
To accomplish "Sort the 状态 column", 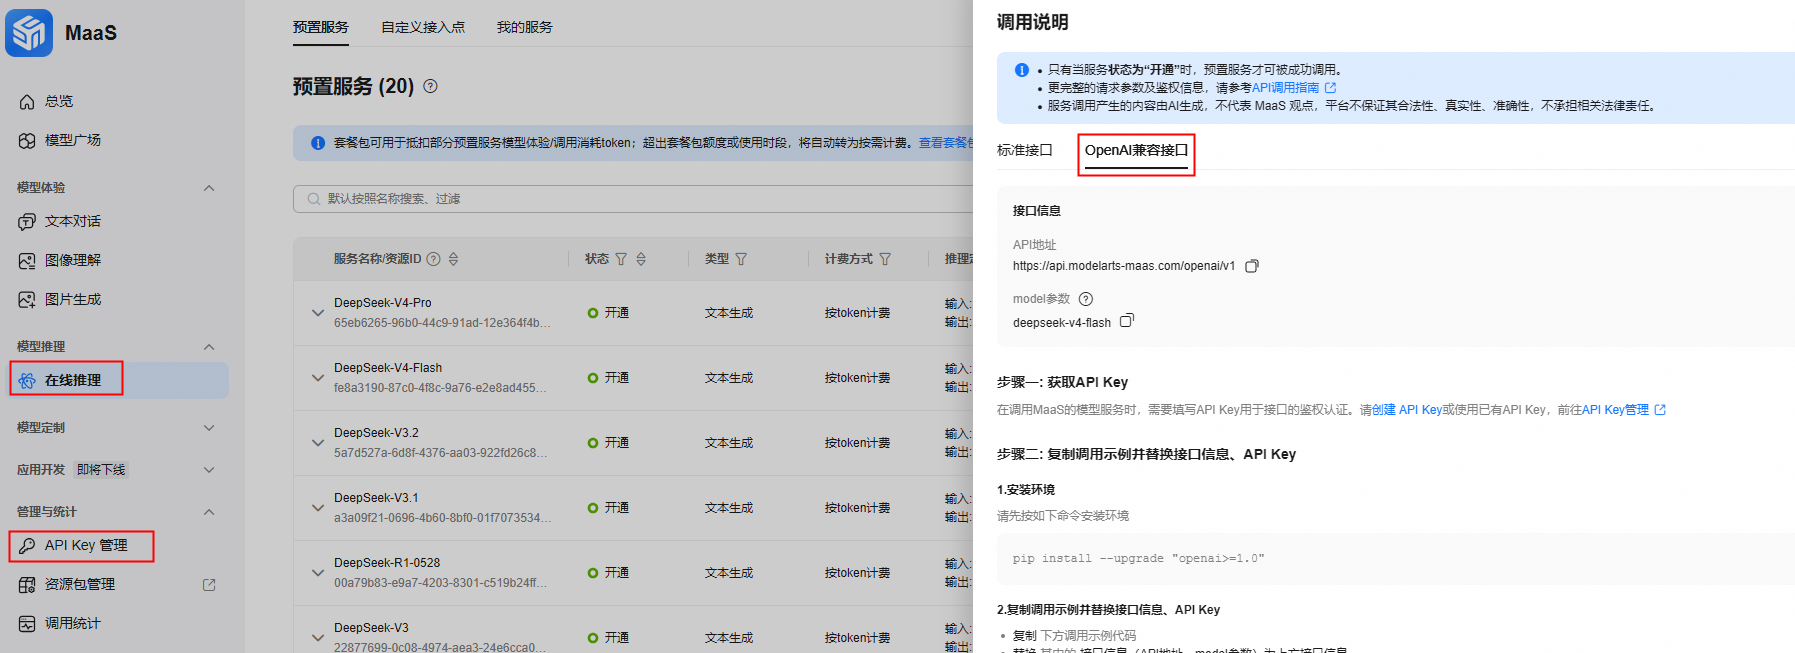I will pyautogui.click(x=641, y=259).
